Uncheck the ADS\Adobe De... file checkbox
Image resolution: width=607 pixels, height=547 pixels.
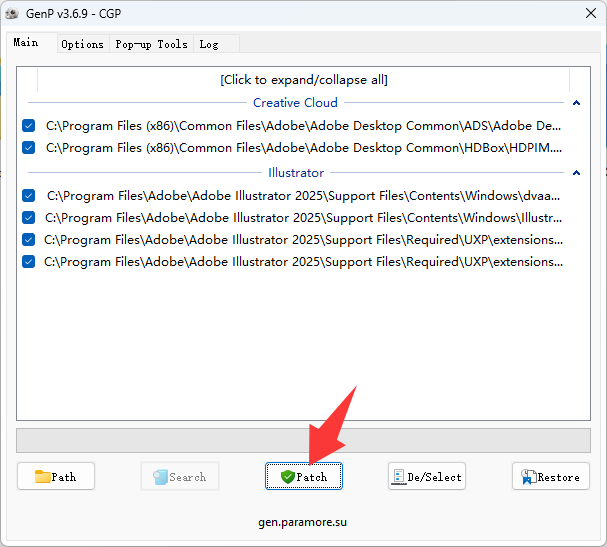tap(28, 125)
